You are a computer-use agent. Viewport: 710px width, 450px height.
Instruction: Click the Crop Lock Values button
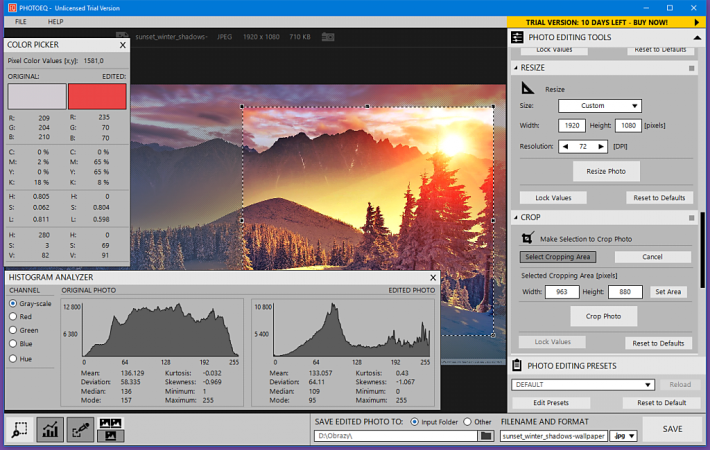tap(552, 342)
